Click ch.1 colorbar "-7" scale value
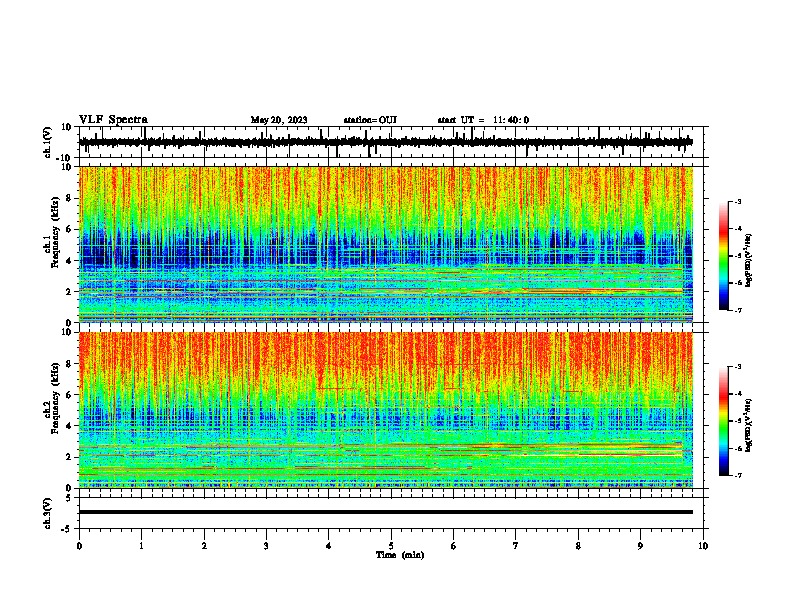The image size is (792, 612). [737, 310]
